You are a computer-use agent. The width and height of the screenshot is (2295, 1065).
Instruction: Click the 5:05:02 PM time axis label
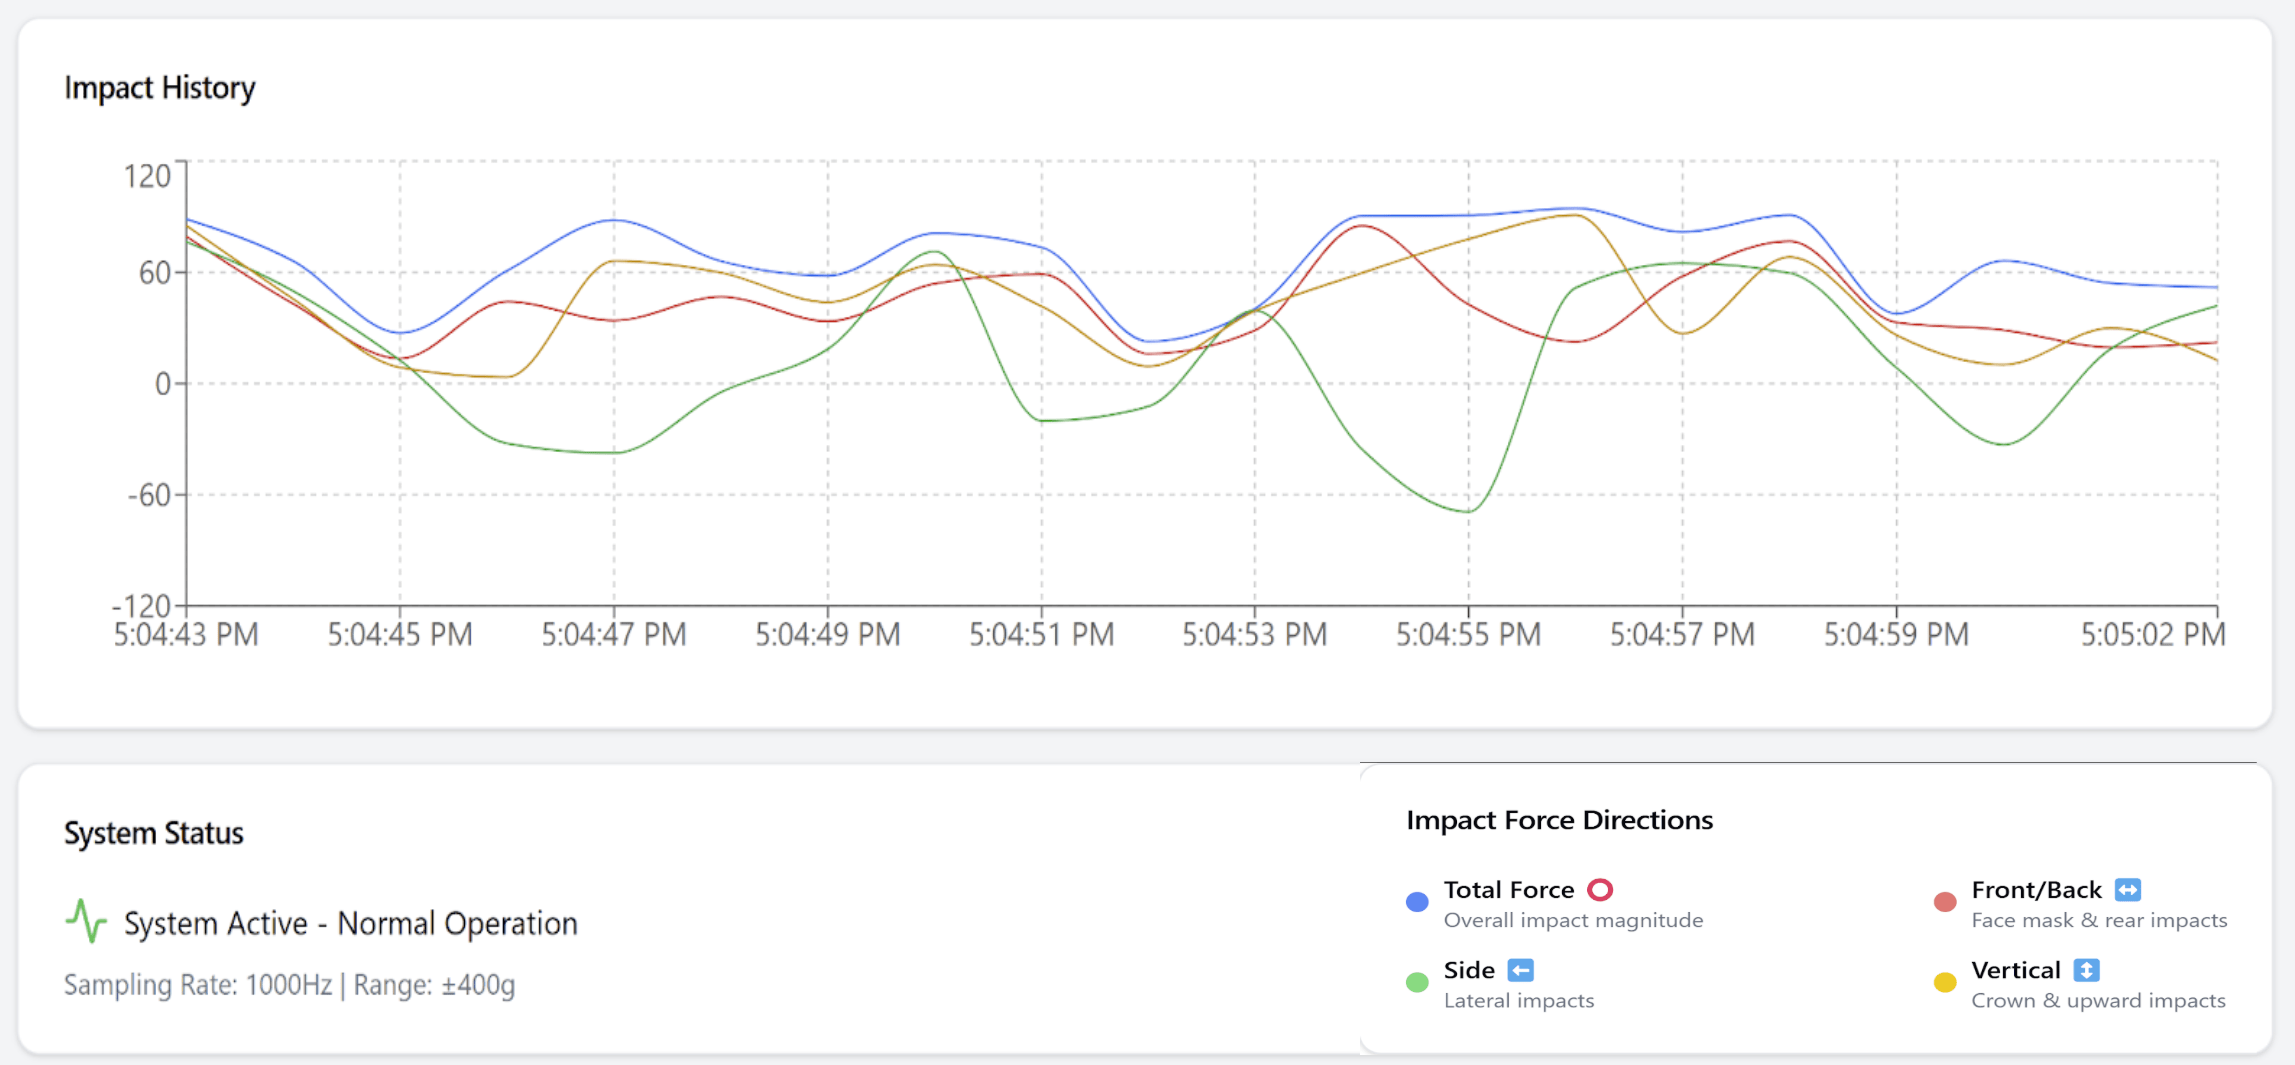(2153, 635)
